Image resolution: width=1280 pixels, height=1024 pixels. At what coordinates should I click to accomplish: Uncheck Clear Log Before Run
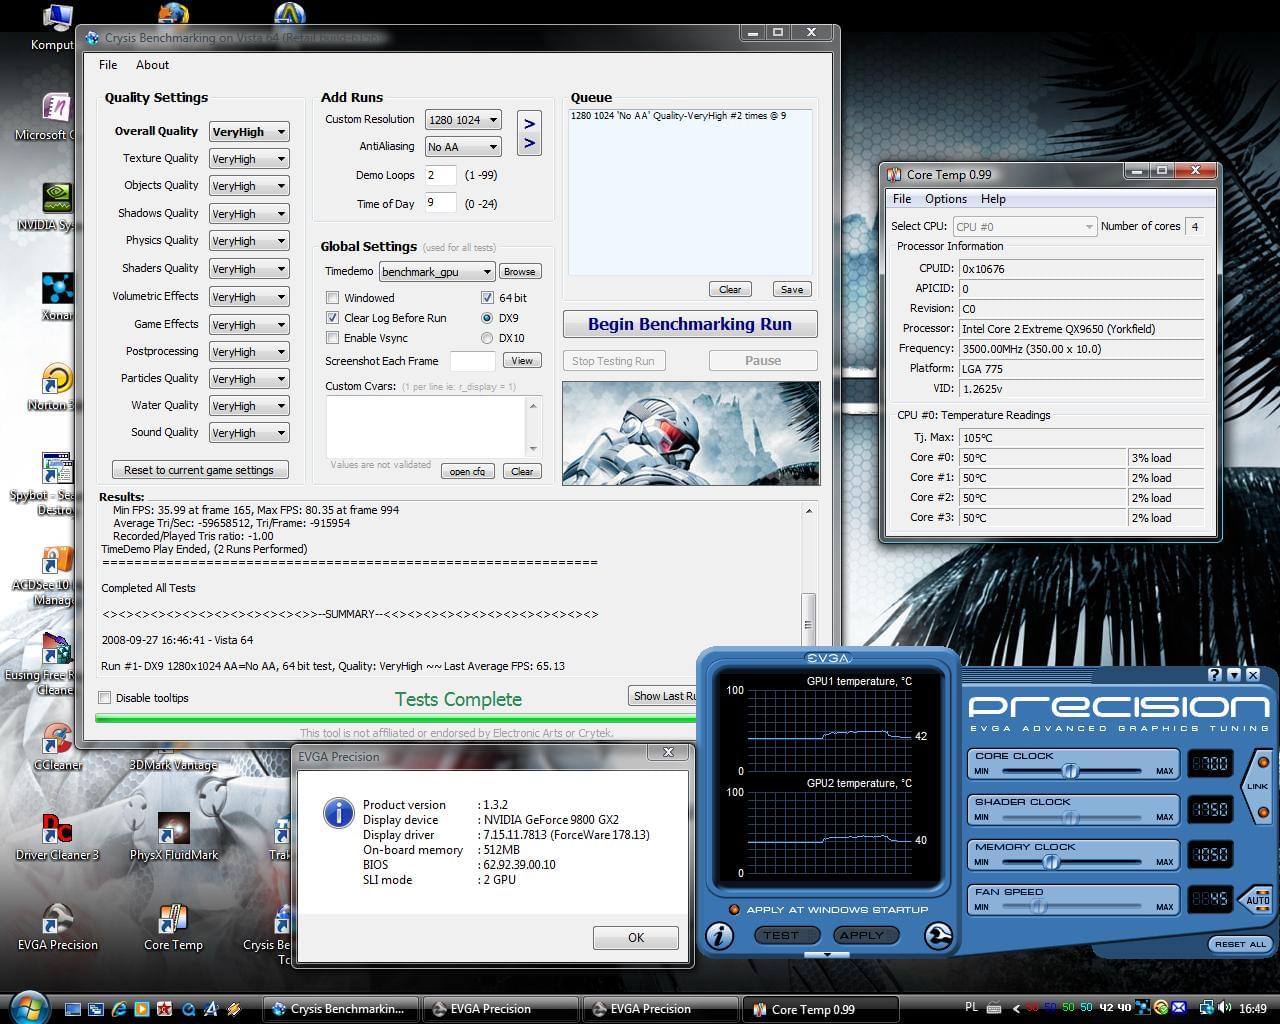[332, 318]
